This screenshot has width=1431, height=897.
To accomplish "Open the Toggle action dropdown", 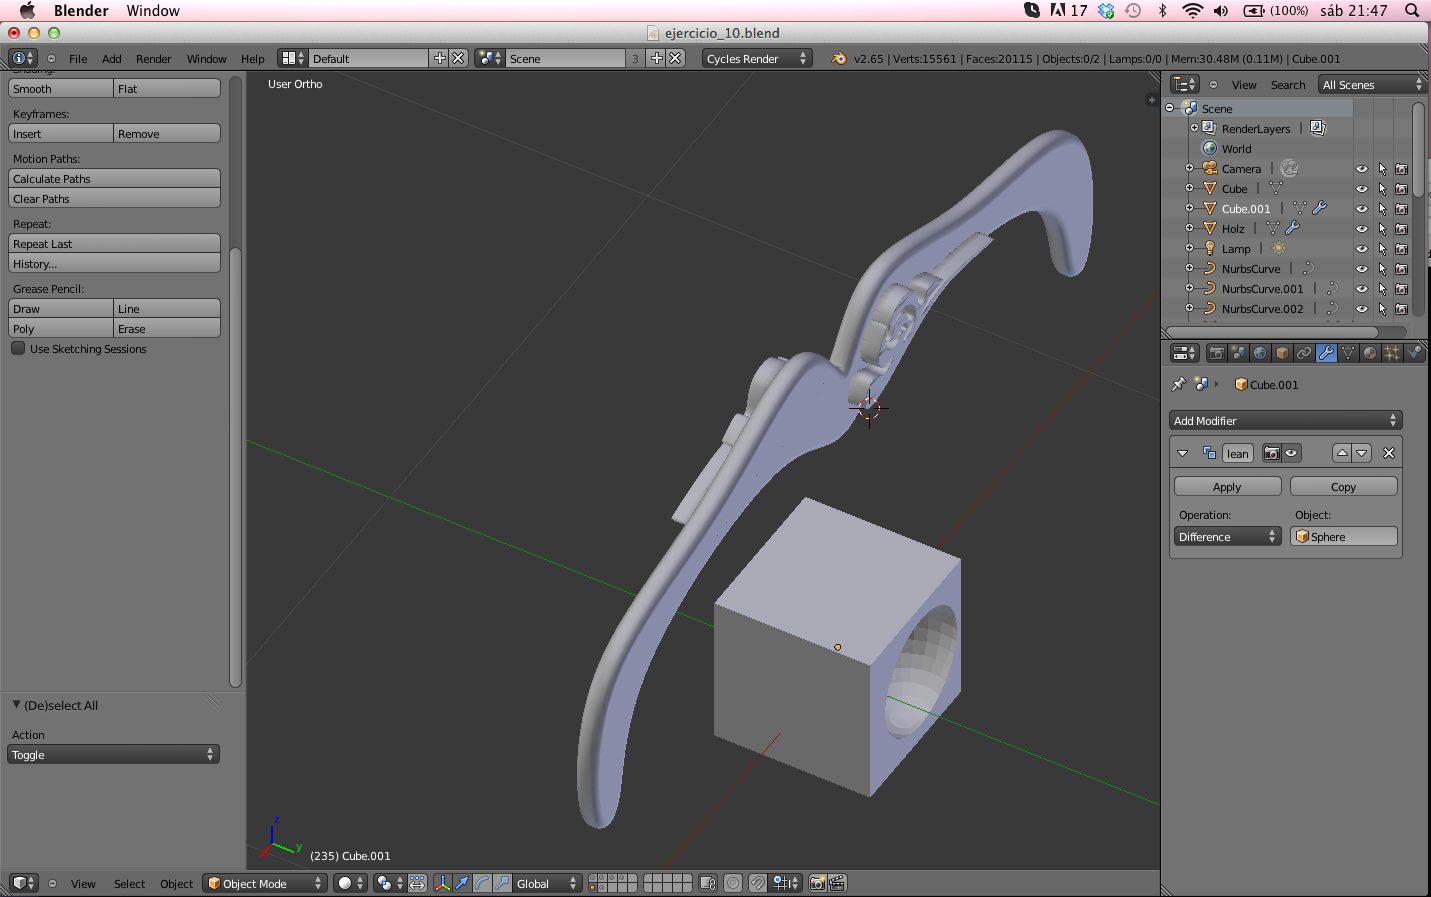I will point(113,755).
